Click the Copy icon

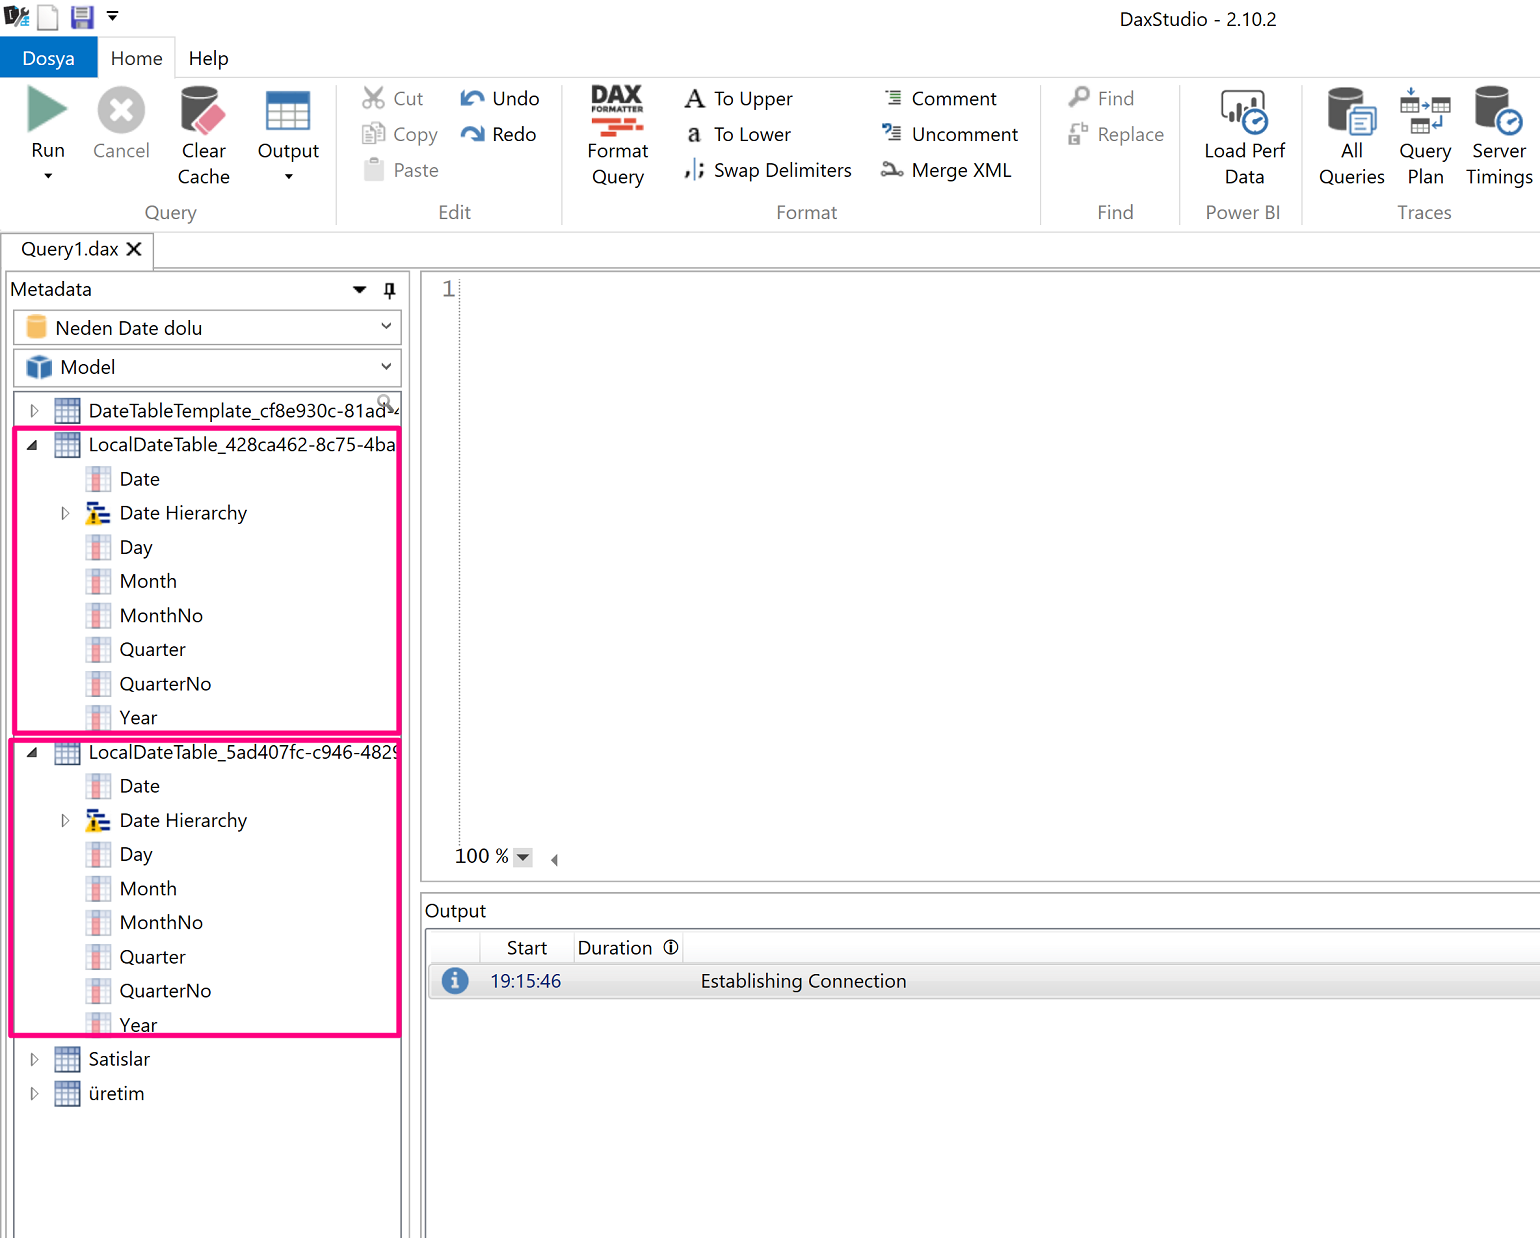pos(373,134)
